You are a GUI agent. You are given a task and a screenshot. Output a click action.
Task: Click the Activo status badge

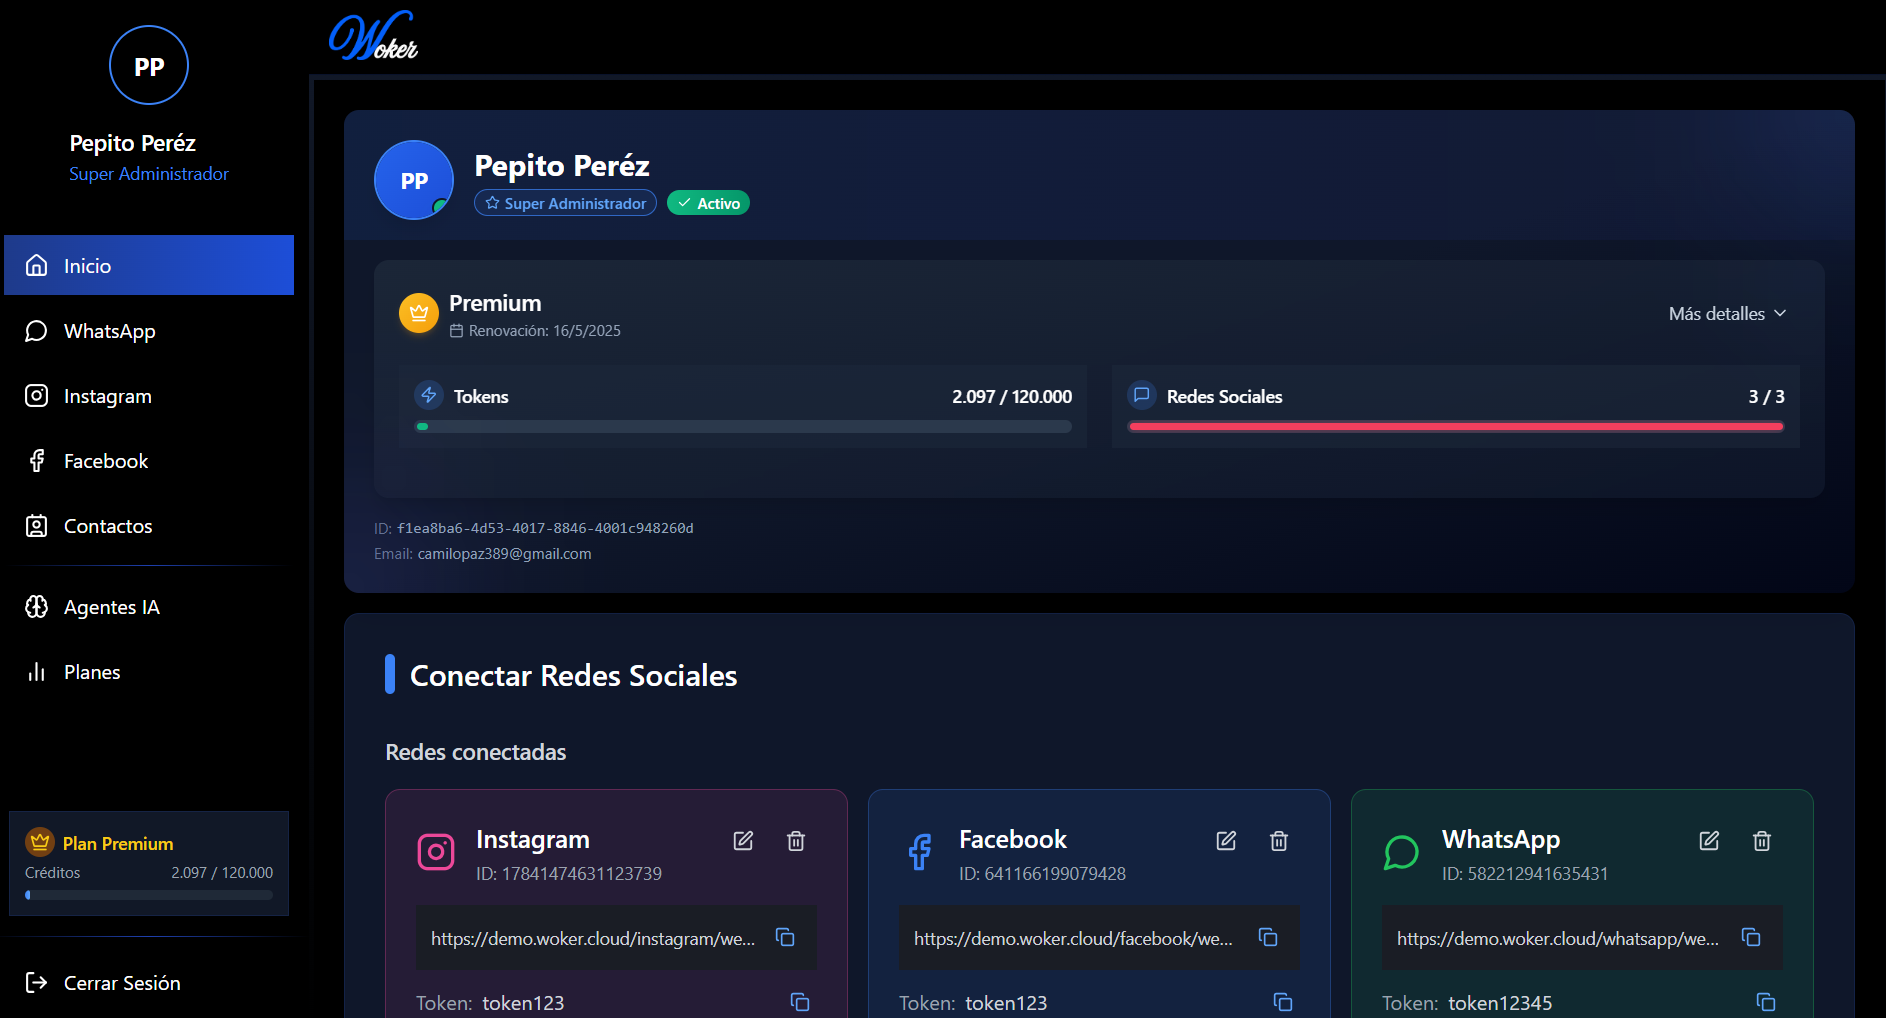point(708,202)
